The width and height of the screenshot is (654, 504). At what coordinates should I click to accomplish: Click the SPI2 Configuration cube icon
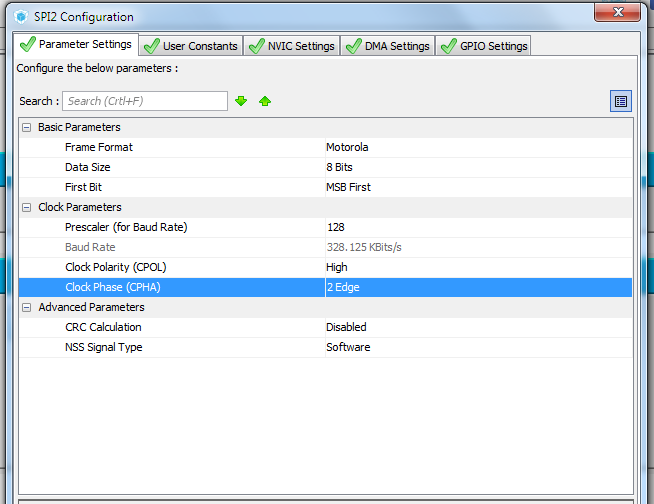click(20, 17)
